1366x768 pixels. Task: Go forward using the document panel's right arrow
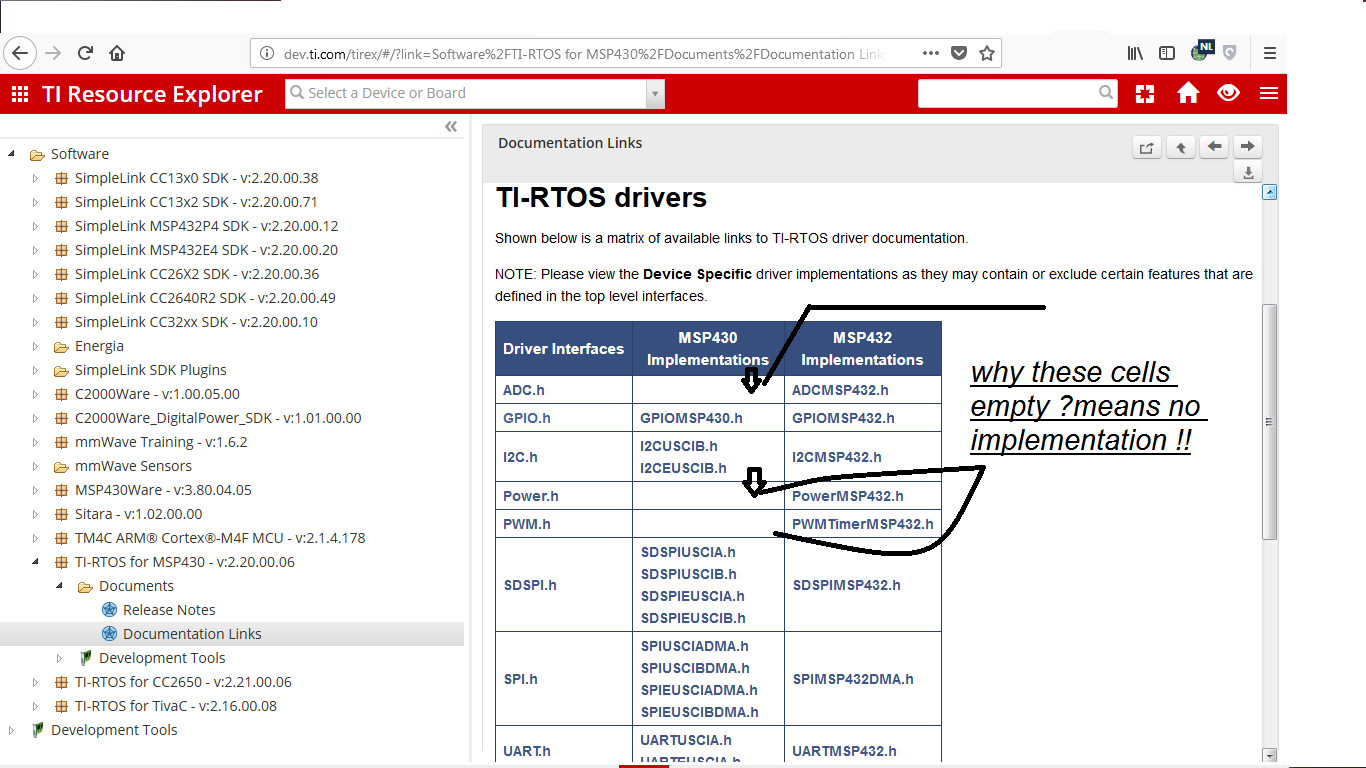point(1247,146)
